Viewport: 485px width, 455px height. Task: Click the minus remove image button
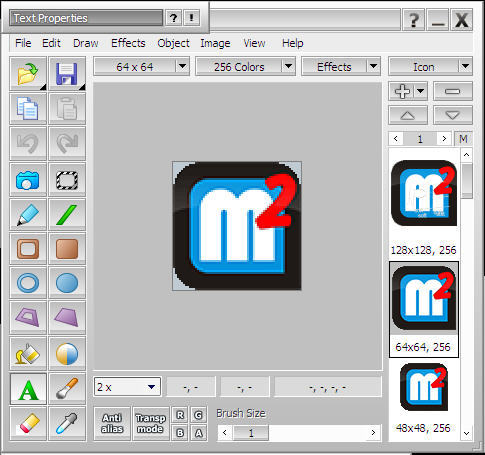click(453, 91)
